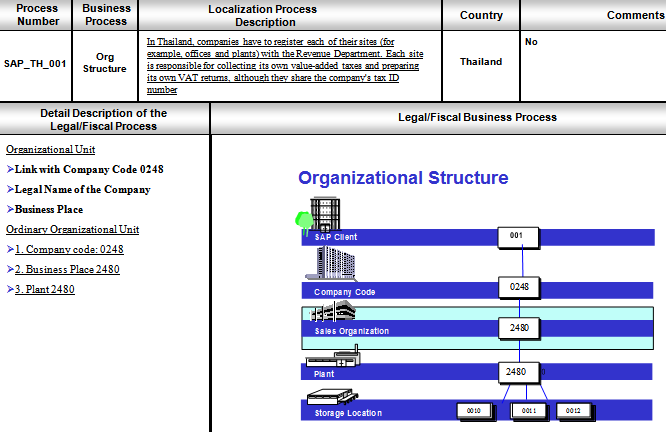666x432 pixels.
Task: Click the 'Storage Location' bar label
Action: pos(348,413)
